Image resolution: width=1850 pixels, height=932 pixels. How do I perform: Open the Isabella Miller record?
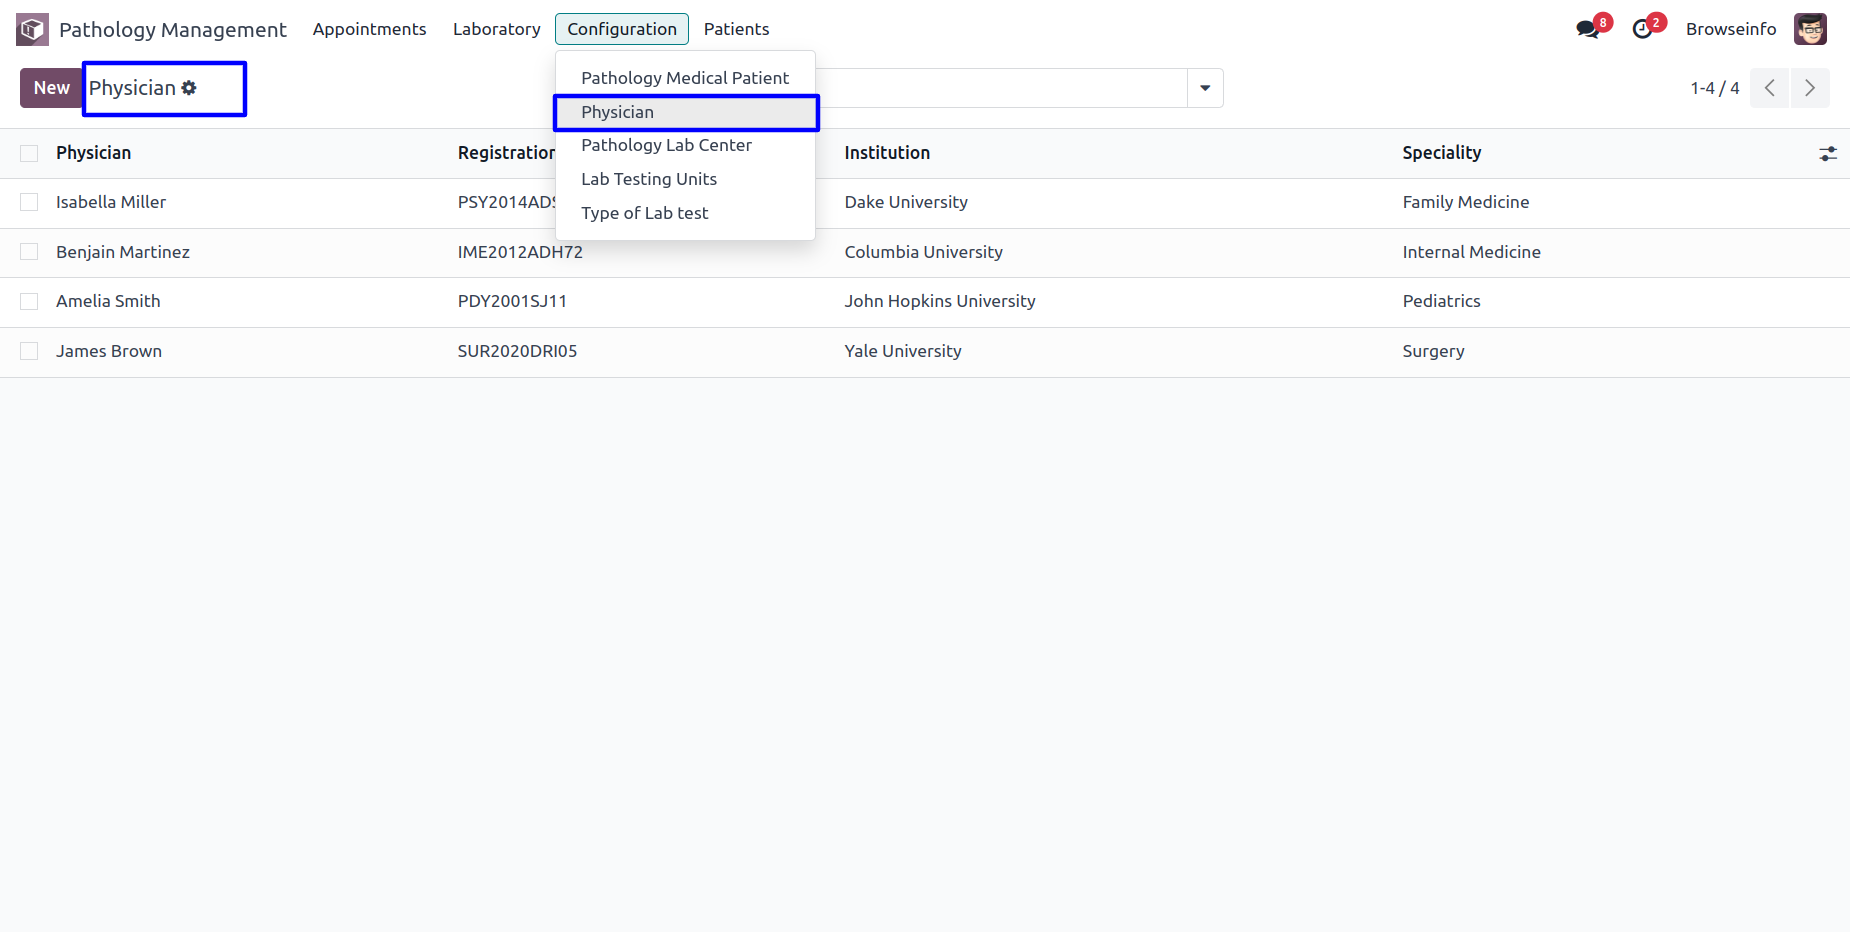111,202
